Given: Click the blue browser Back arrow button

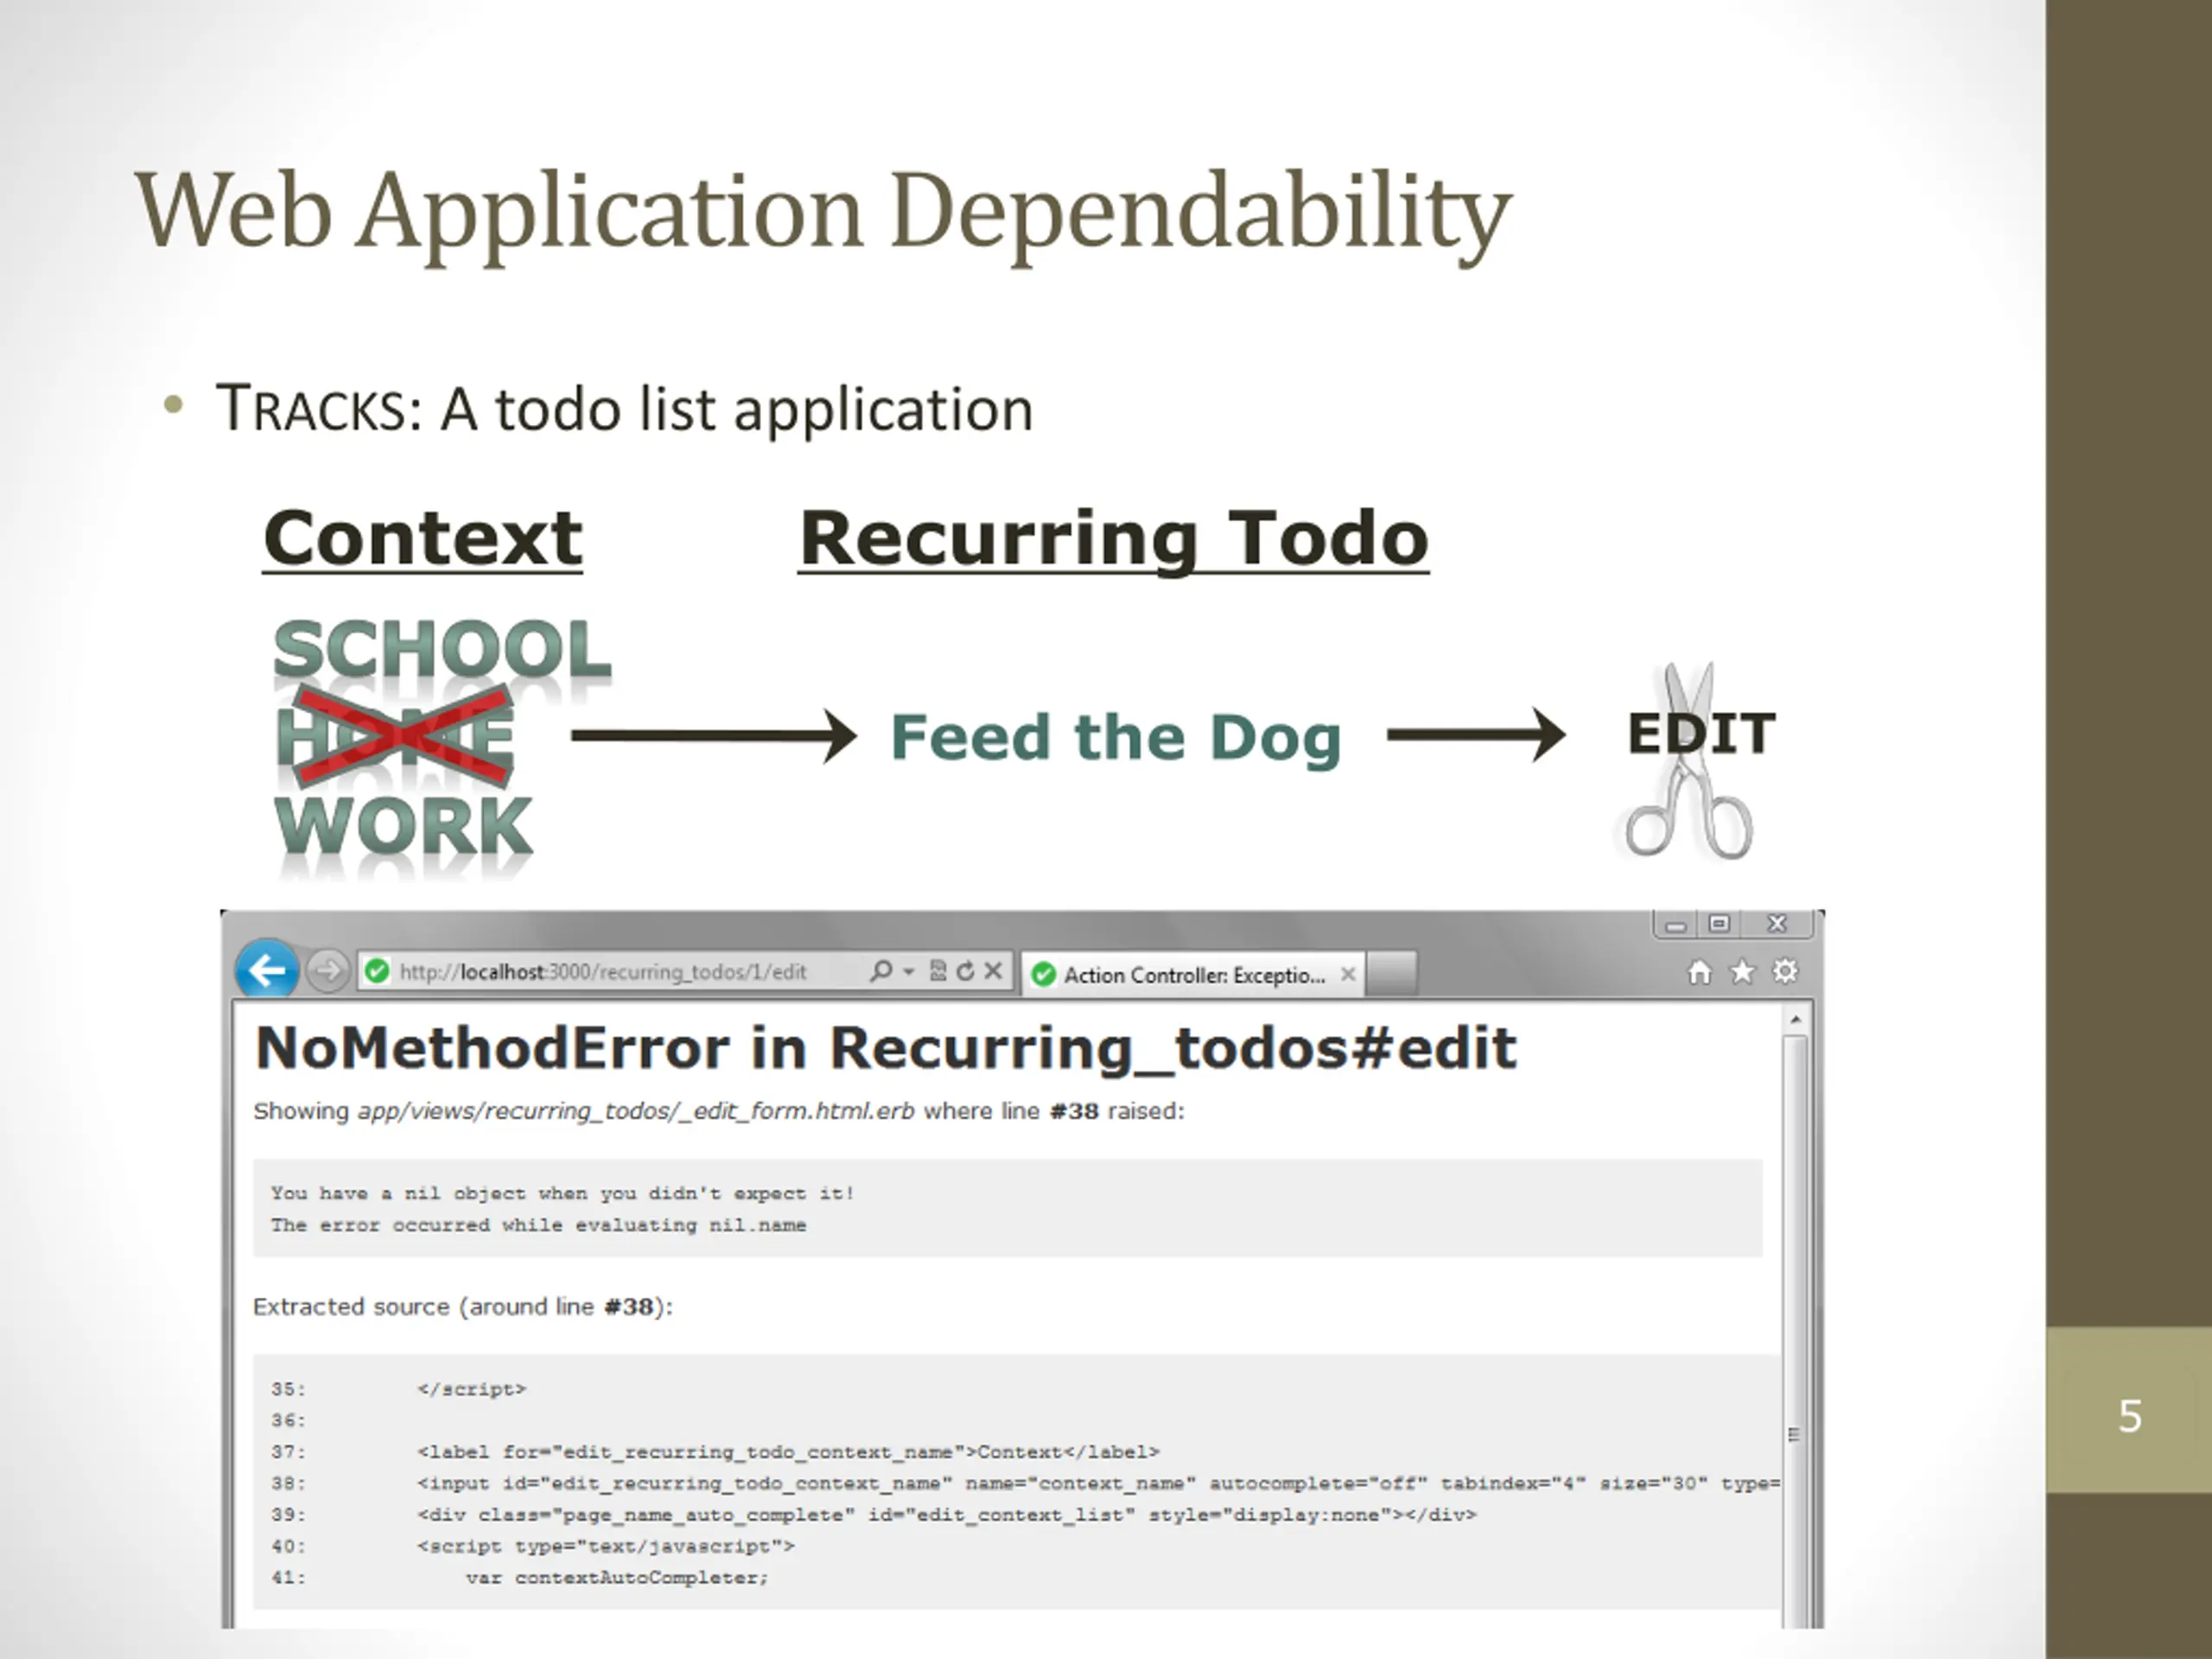Looking at the screenshot, I should coord(267,970).
